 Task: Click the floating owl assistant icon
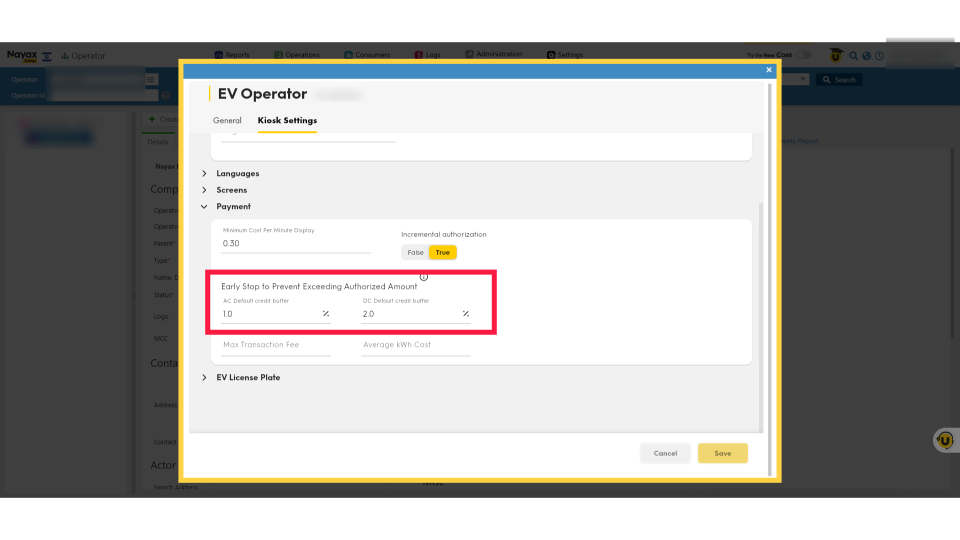(x=944, y=440)
